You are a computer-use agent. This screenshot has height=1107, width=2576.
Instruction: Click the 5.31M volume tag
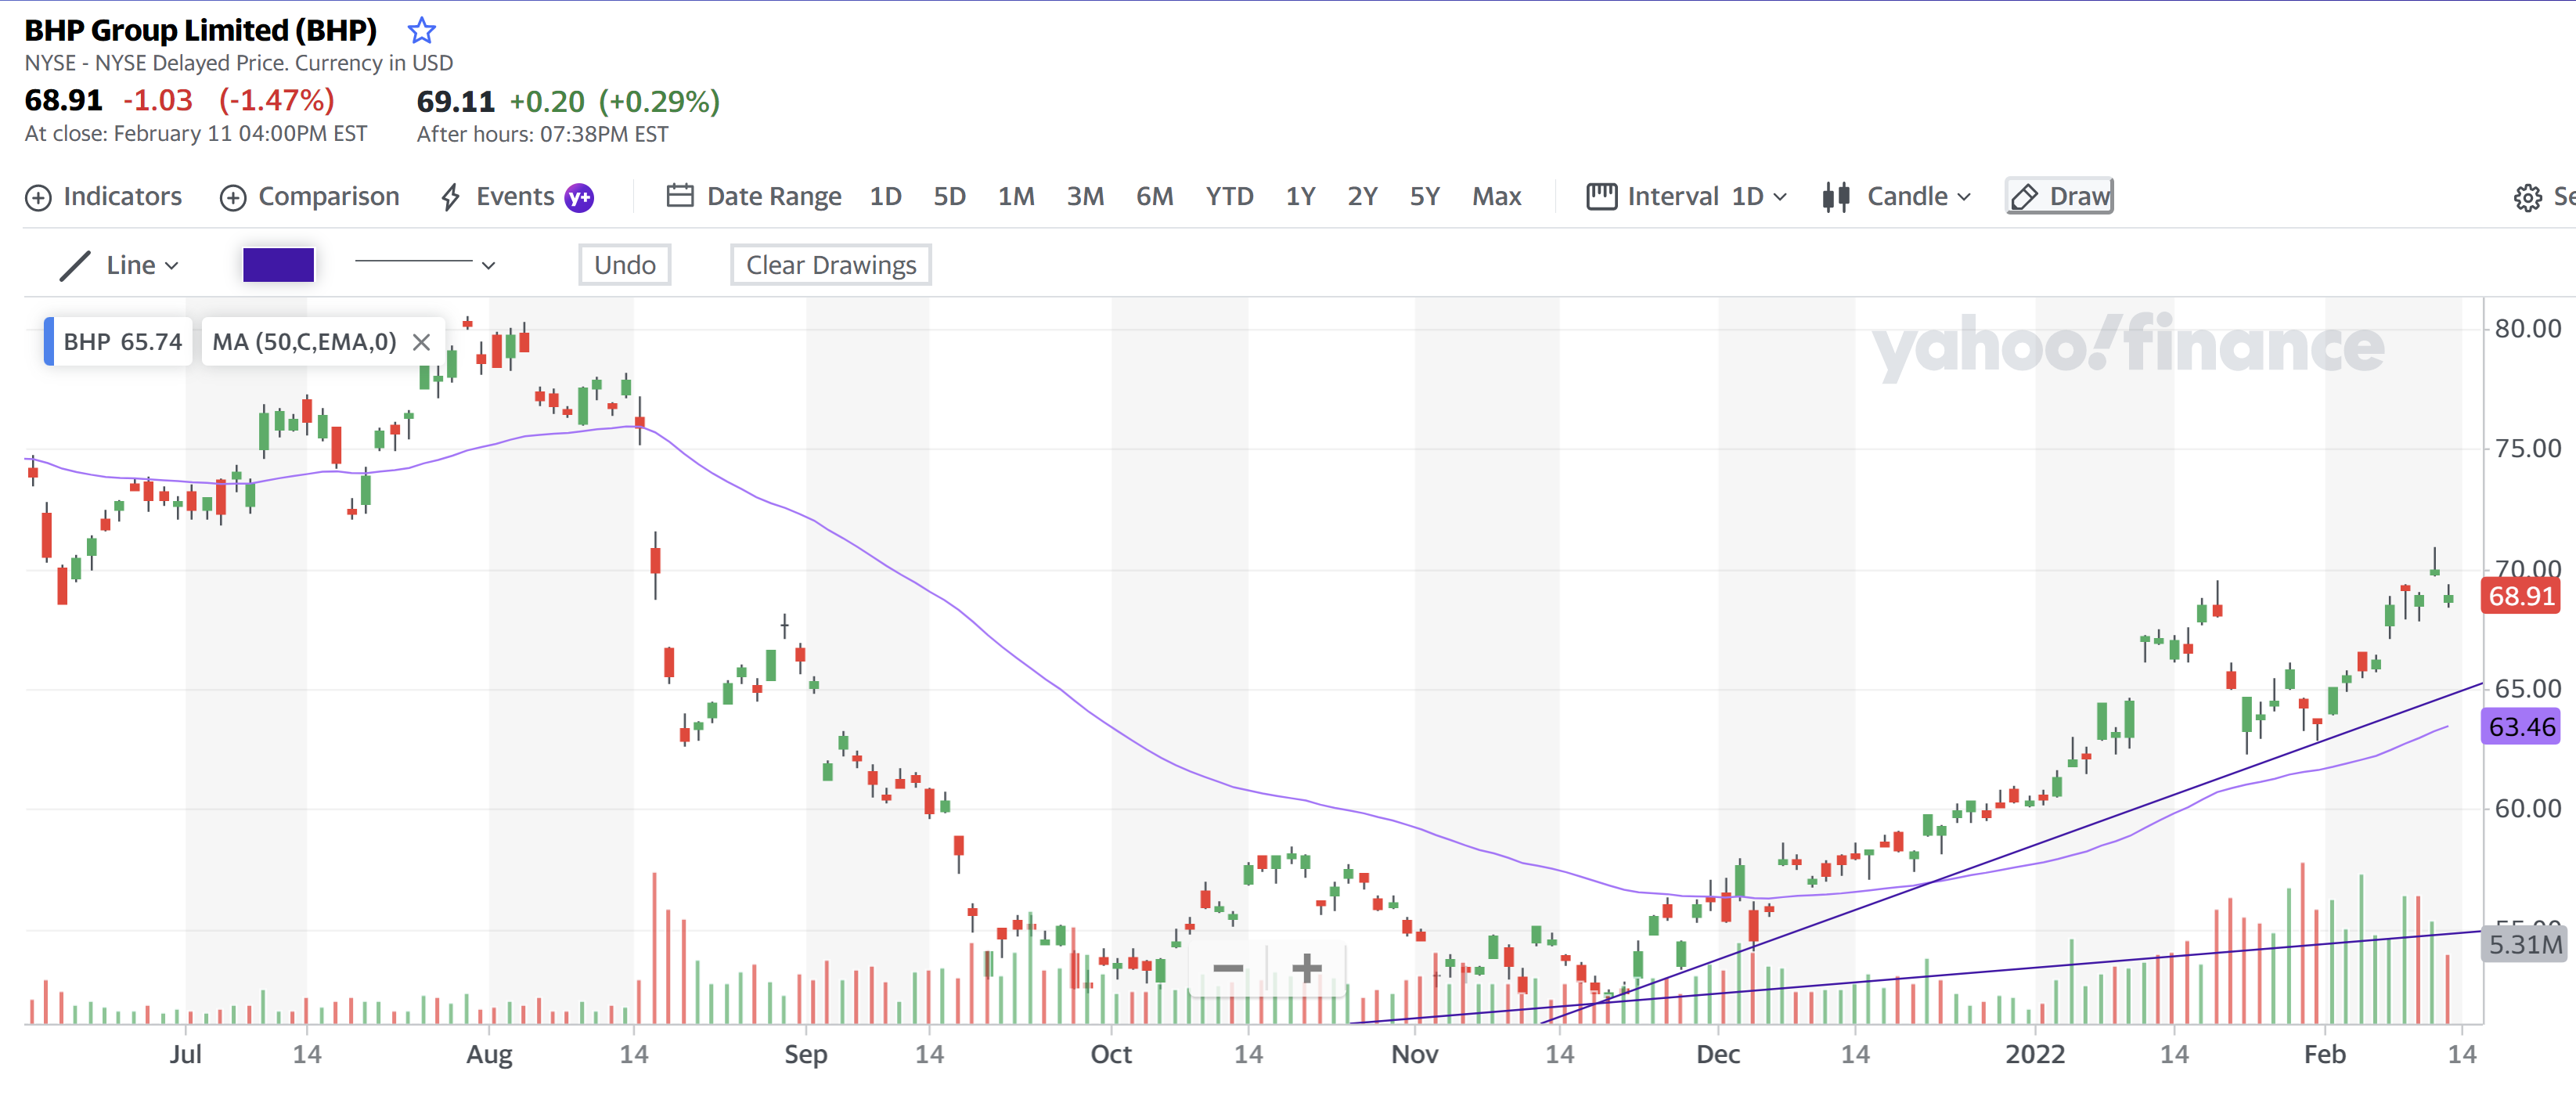coord(2525,945)
